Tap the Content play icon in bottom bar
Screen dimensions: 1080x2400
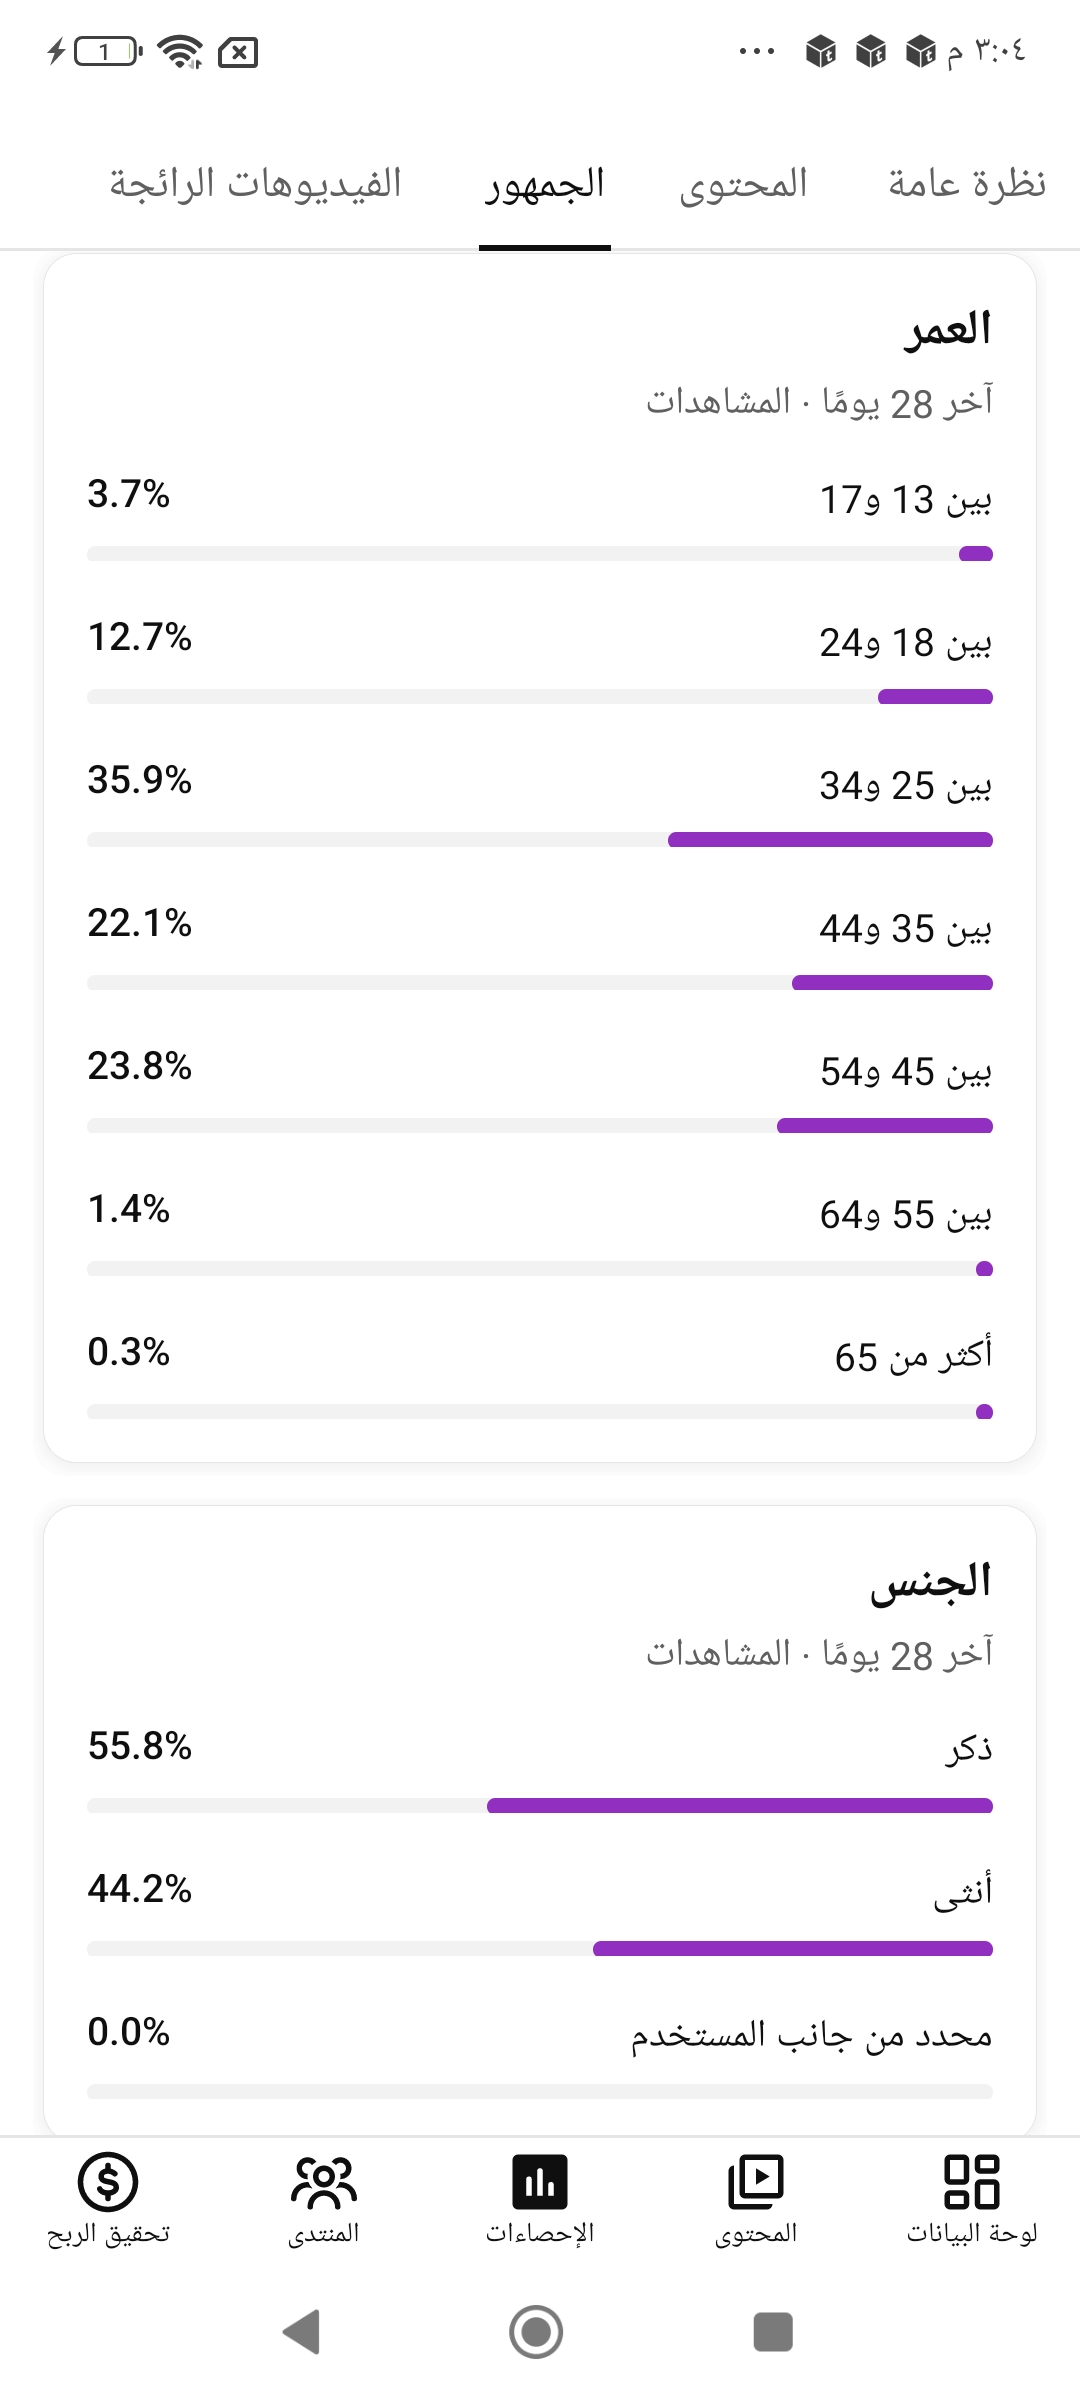(755, 2181)
